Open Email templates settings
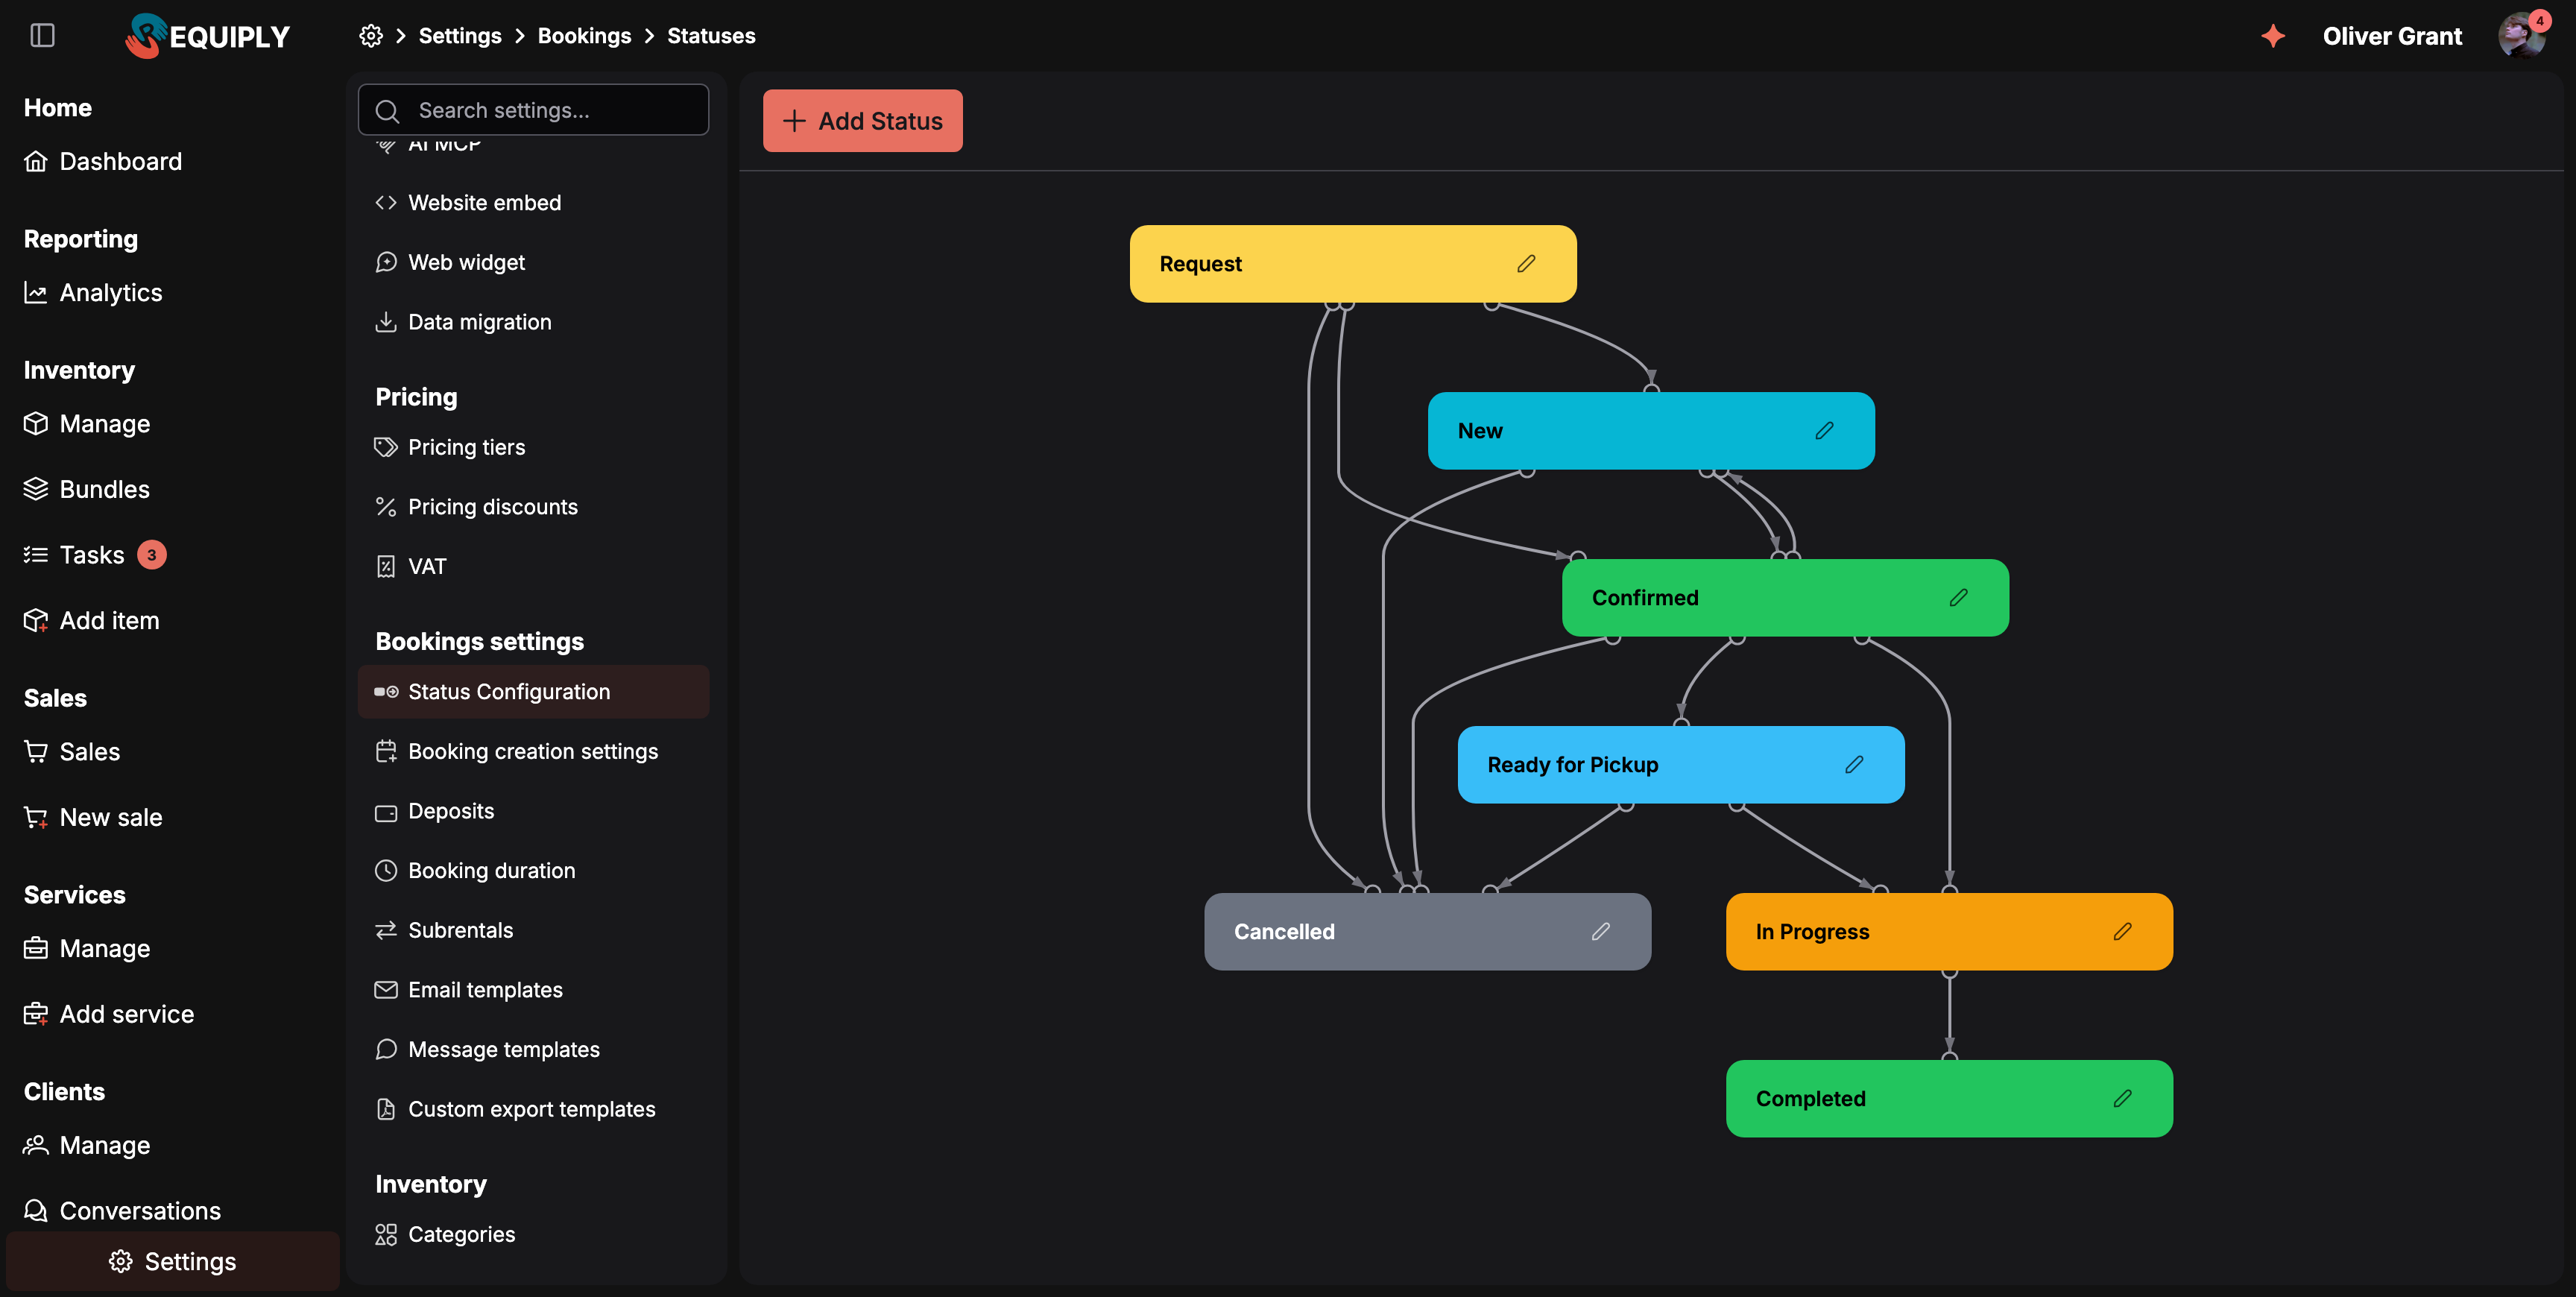Image resolution: width=2576 pixels, height=1297 pixels. [x=534, y=990]
